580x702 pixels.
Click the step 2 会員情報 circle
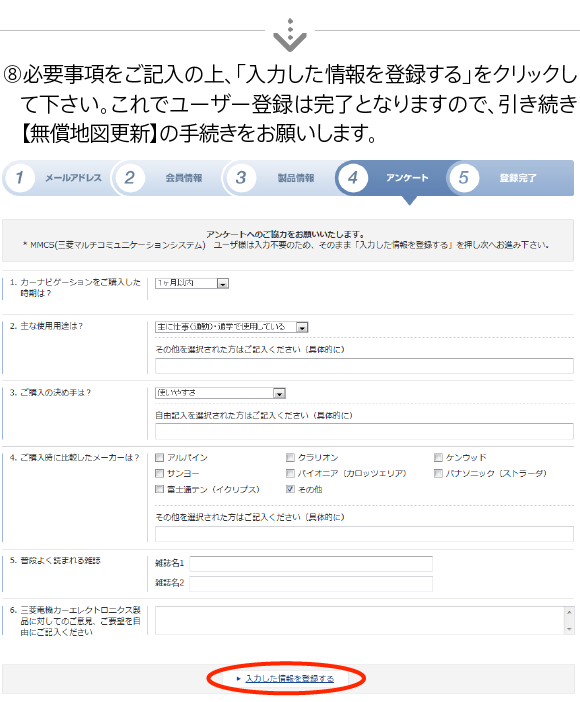click(130, 178)
